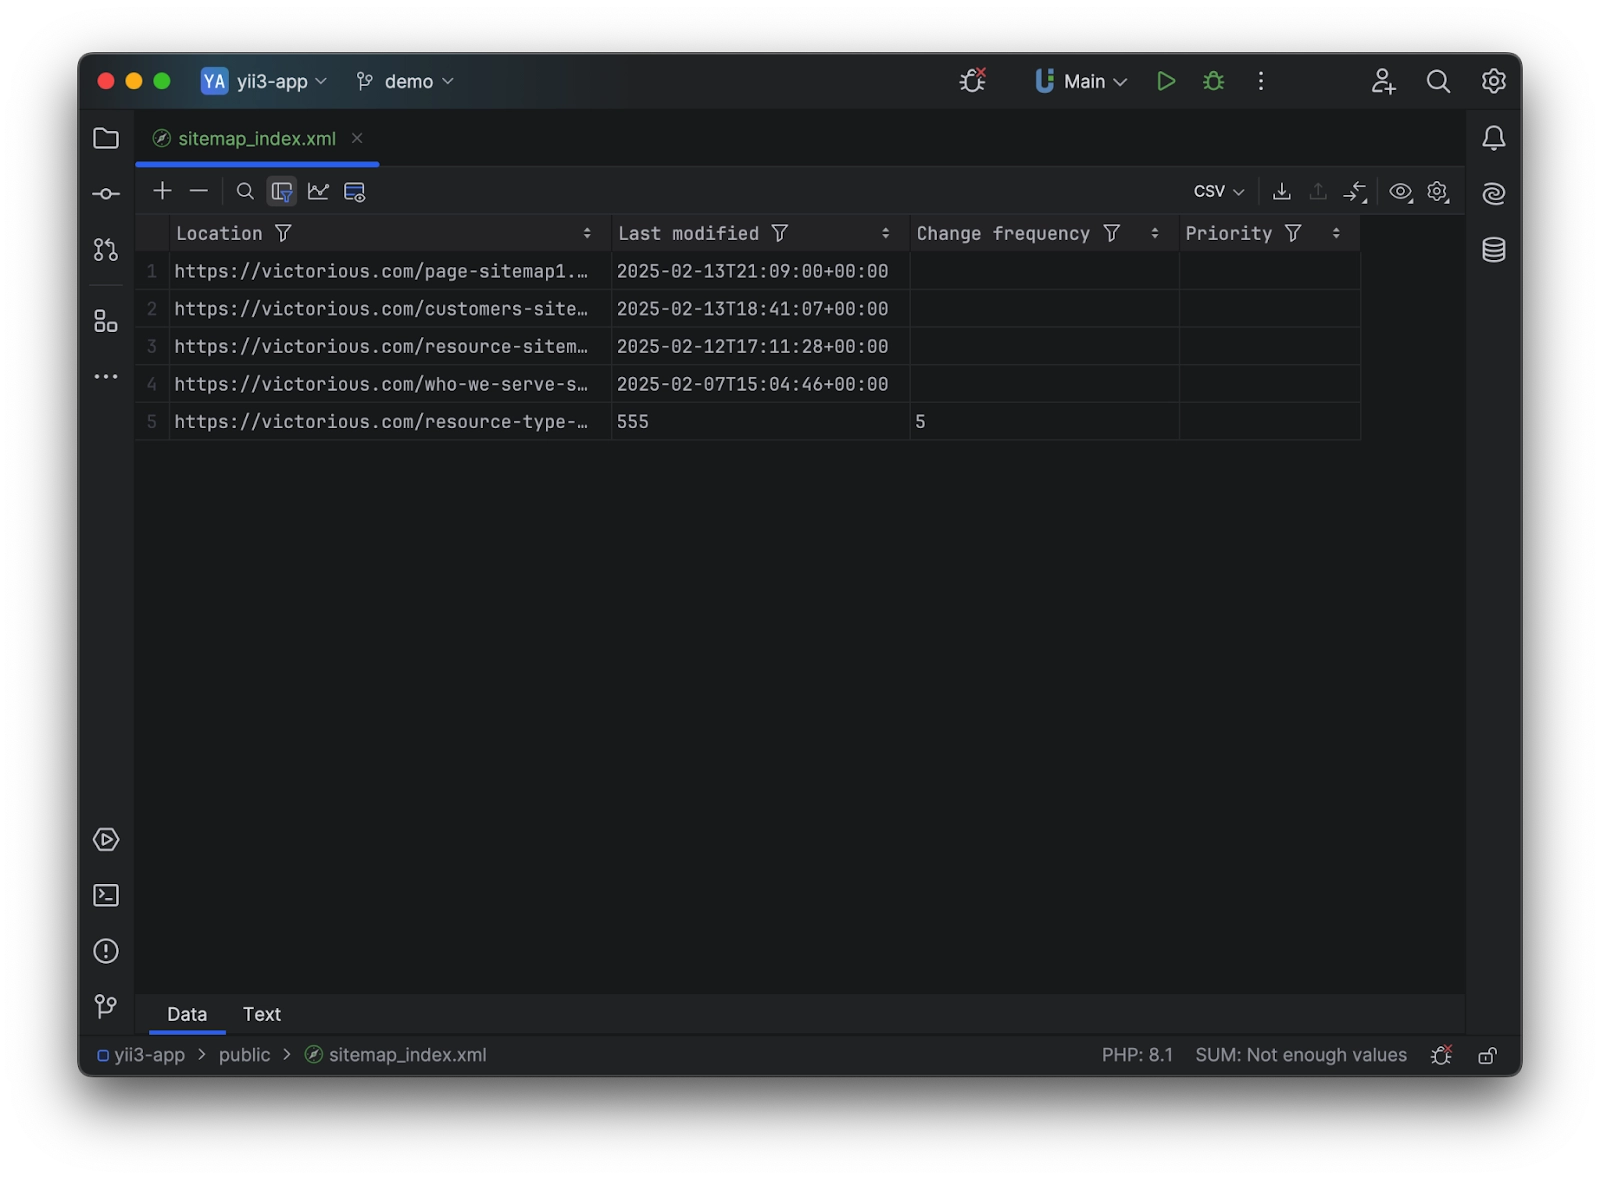Open the demo branch dropdown
The width and height of the screenshot is (1600, 1180).
click(404, 81)
